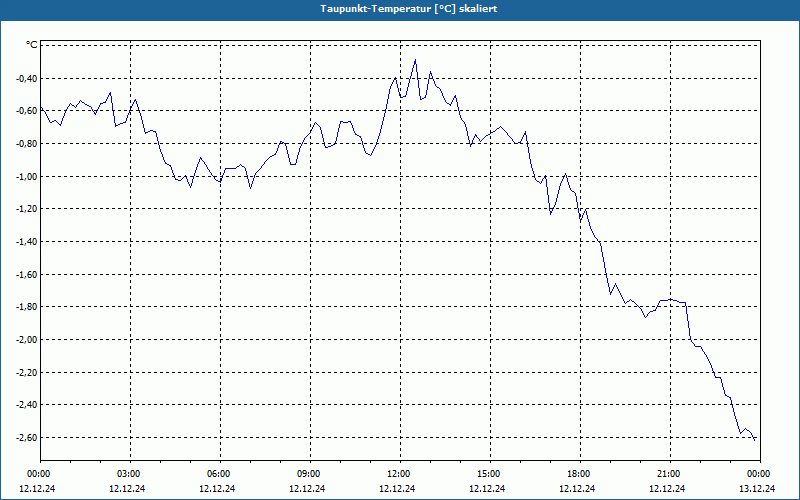Click the chart title 'Taupunkt-Temperatur [°C] skaliert'

(x=409, y=9)
